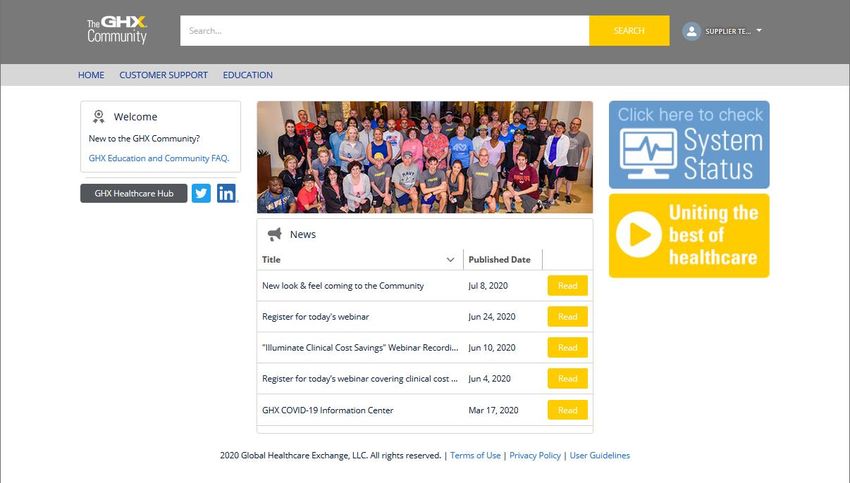Click the News megaphone icon
This screenshot has width=850, height=483.
(x=275, y=234)
